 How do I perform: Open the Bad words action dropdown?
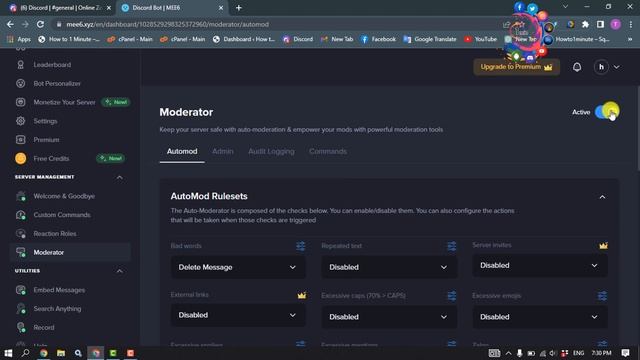coord(238,267)
